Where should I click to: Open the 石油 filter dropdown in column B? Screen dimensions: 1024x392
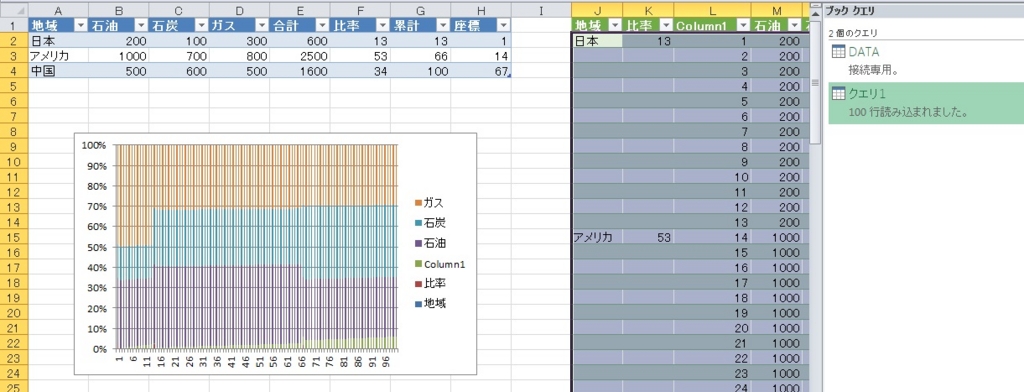tap(141, 25)
